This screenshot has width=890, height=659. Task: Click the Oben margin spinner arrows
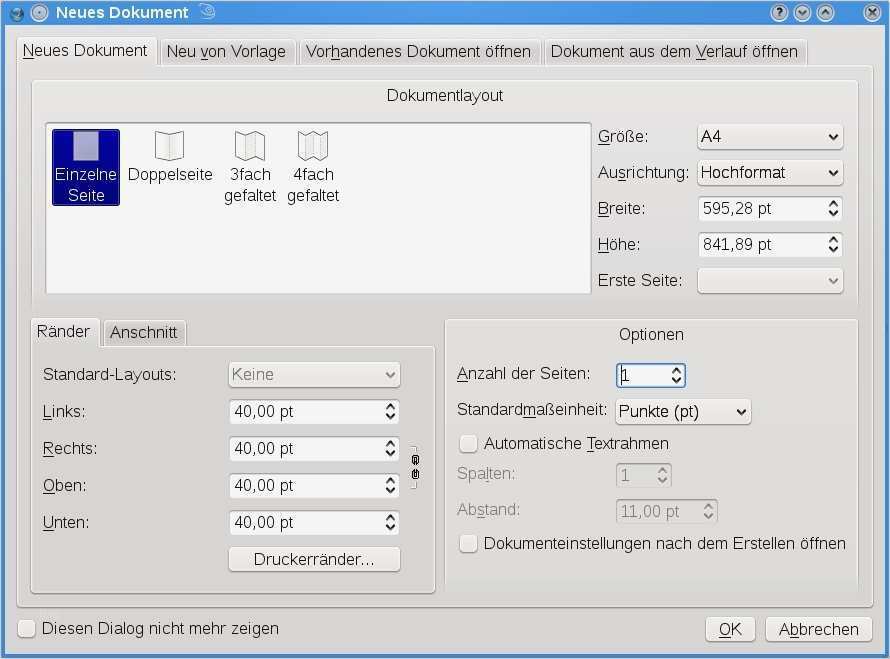(390, 485)
